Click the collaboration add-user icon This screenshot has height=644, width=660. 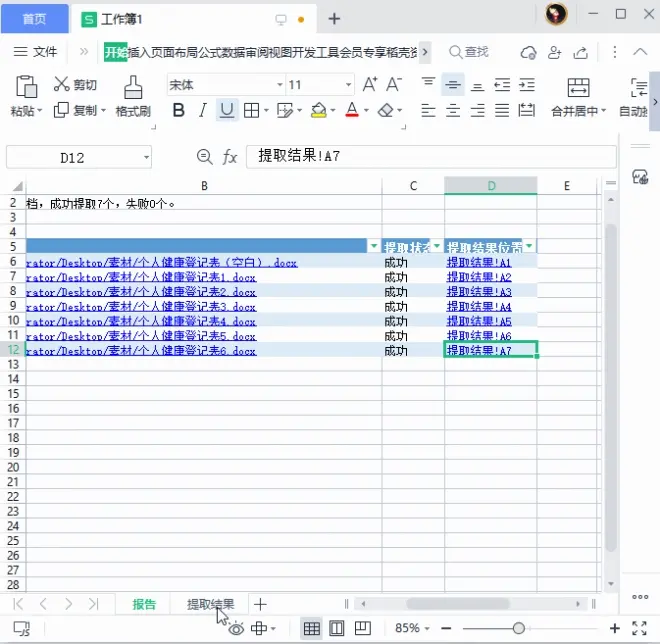[555, 53]
